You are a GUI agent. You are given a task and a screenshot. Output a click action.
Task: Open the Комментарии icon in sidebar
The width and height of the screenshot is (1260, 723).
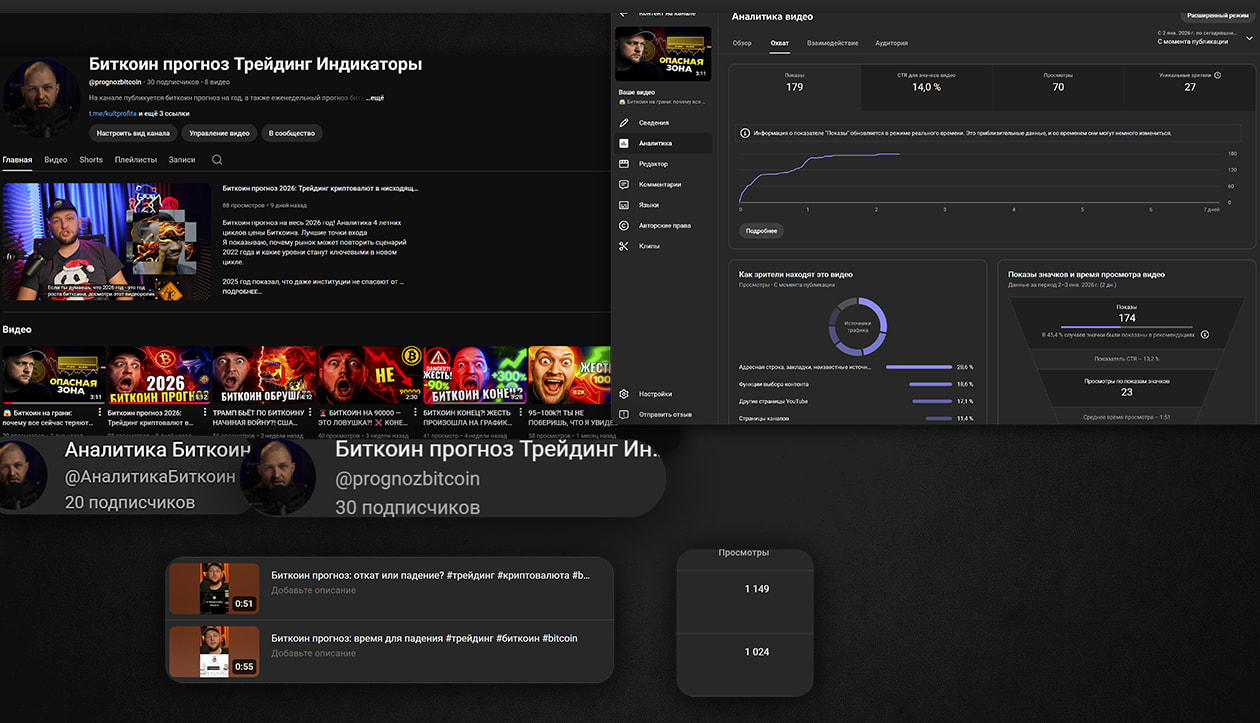[624, 185]
